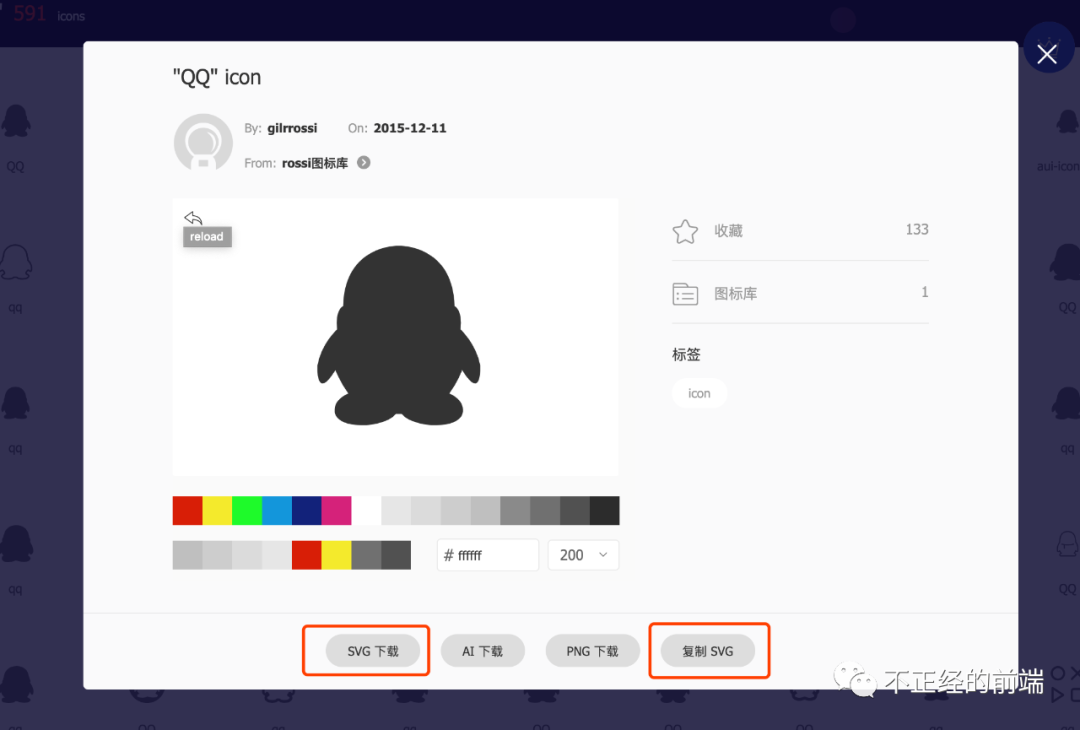Click the gilrrossi author avatar

[203, 143]
